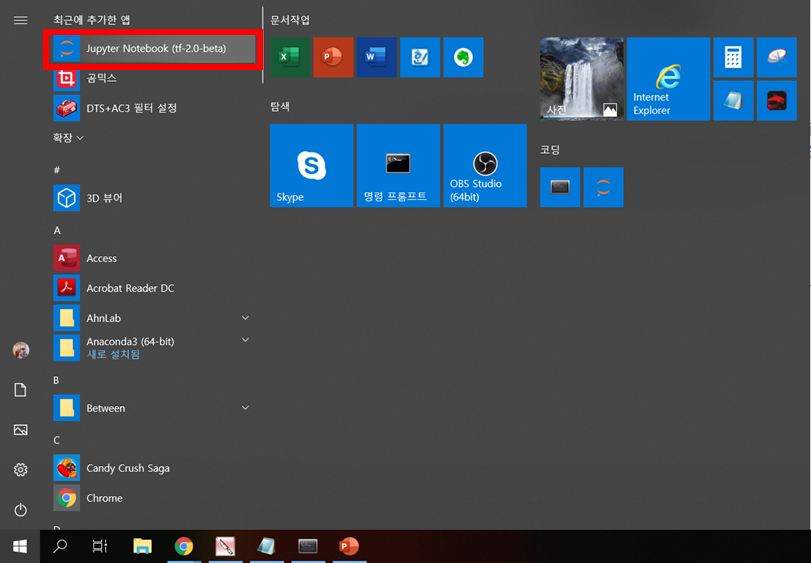Switch to command prompt on the taskbar

[308, 546]
